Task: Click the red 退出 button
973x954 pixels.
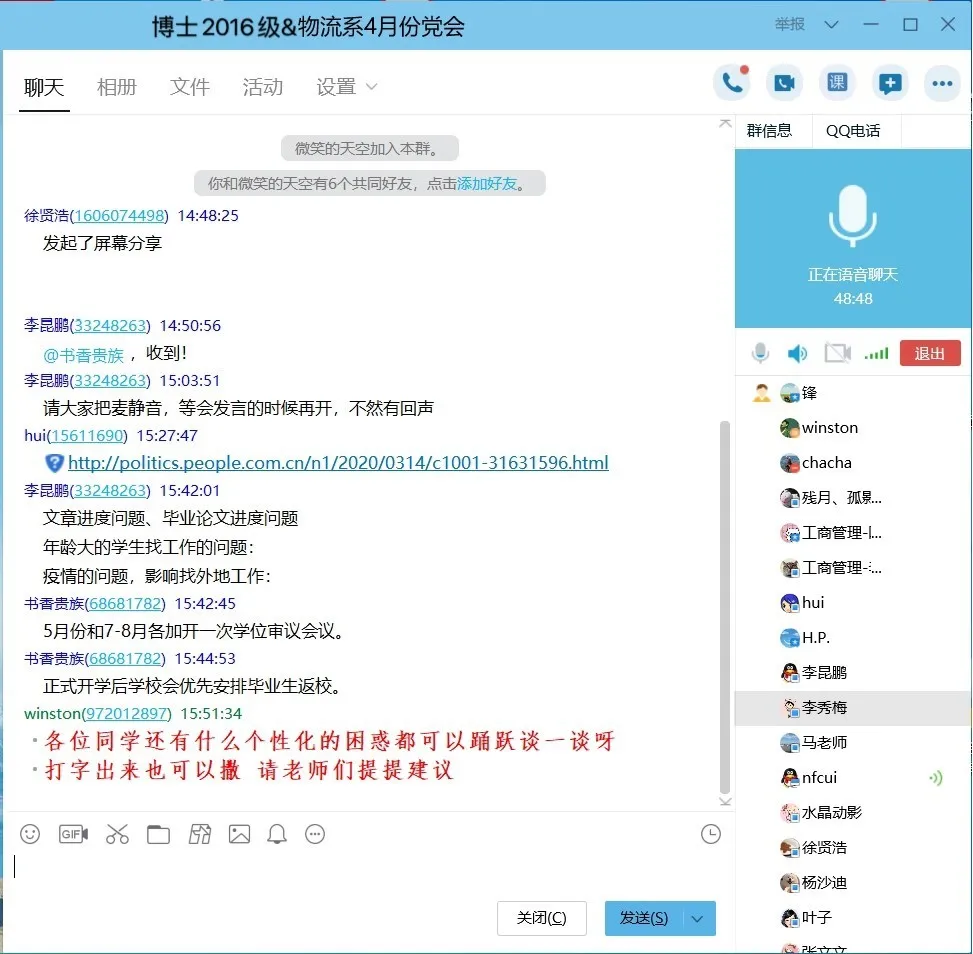Action: click(929, 353)
